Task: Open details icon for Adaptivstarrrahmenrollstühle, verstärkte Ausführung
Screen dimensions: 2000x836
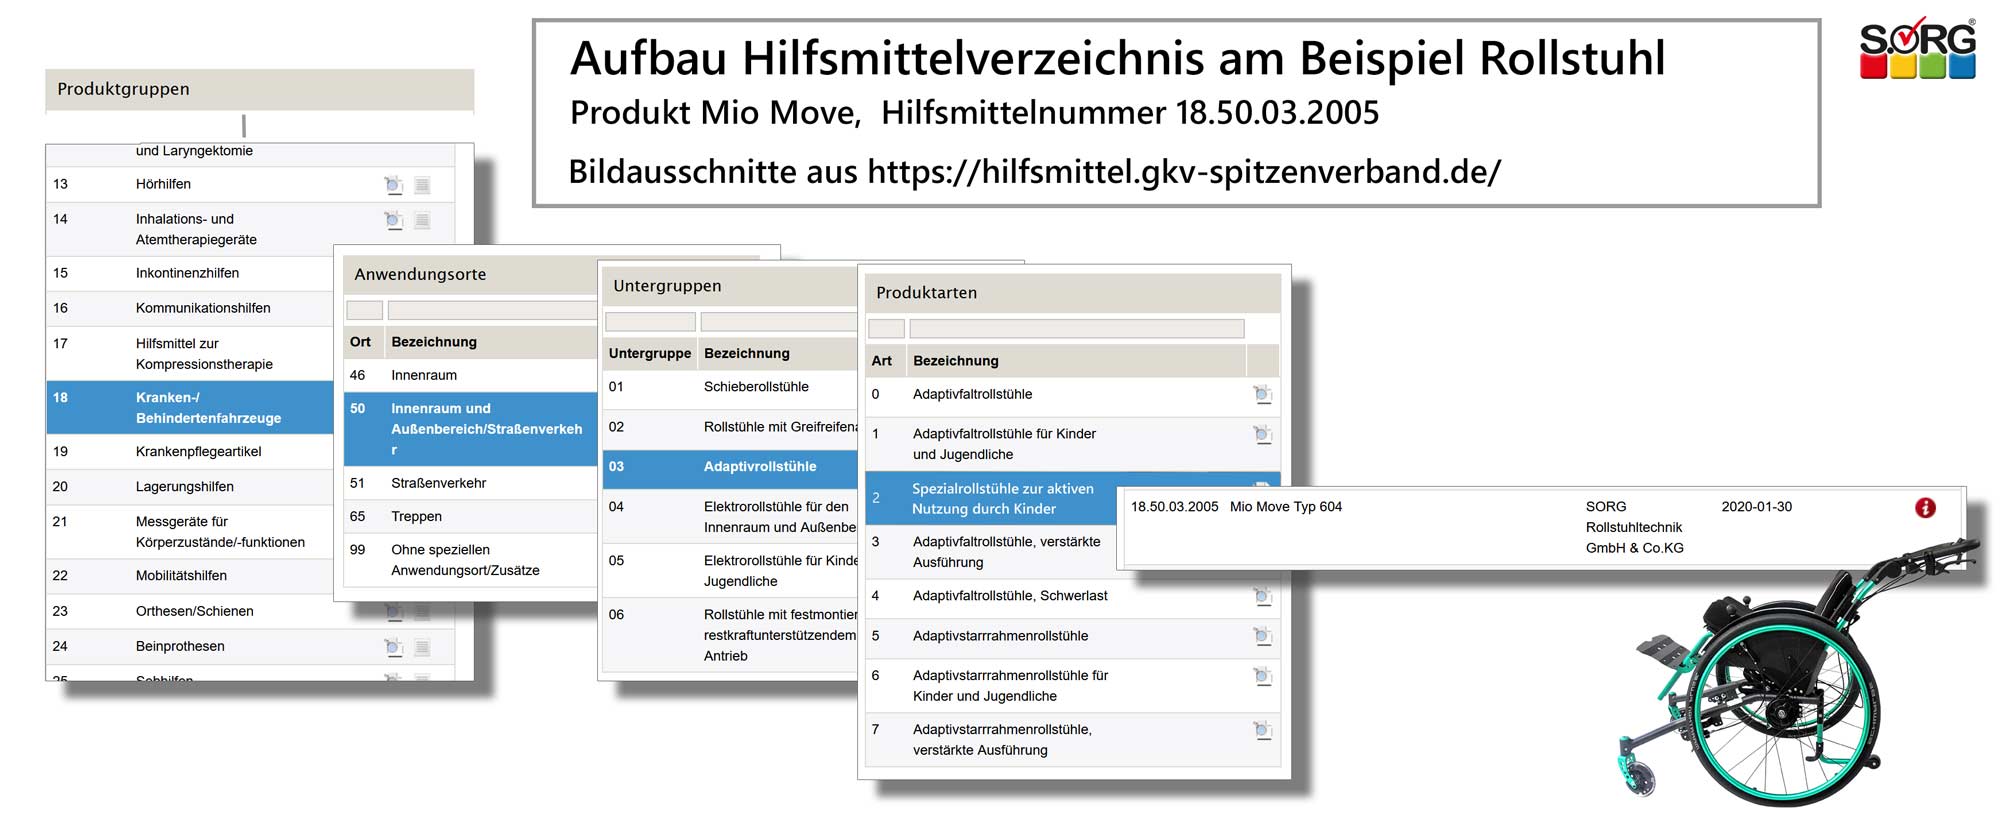Action: [1263, 731]
